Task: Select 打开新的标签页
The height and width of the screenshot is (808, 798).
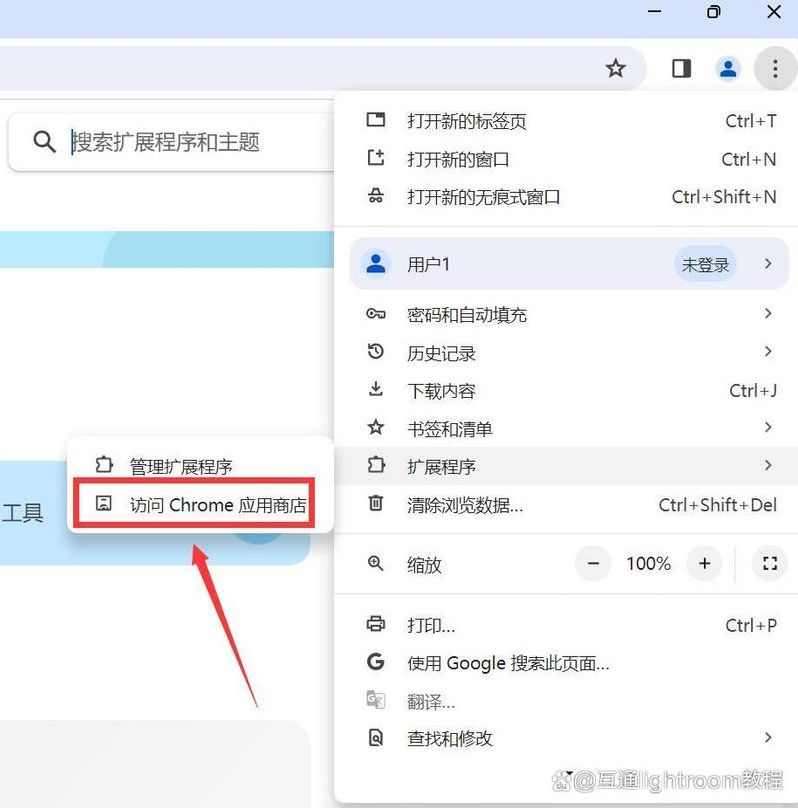Action: click(x=566, y=121)
